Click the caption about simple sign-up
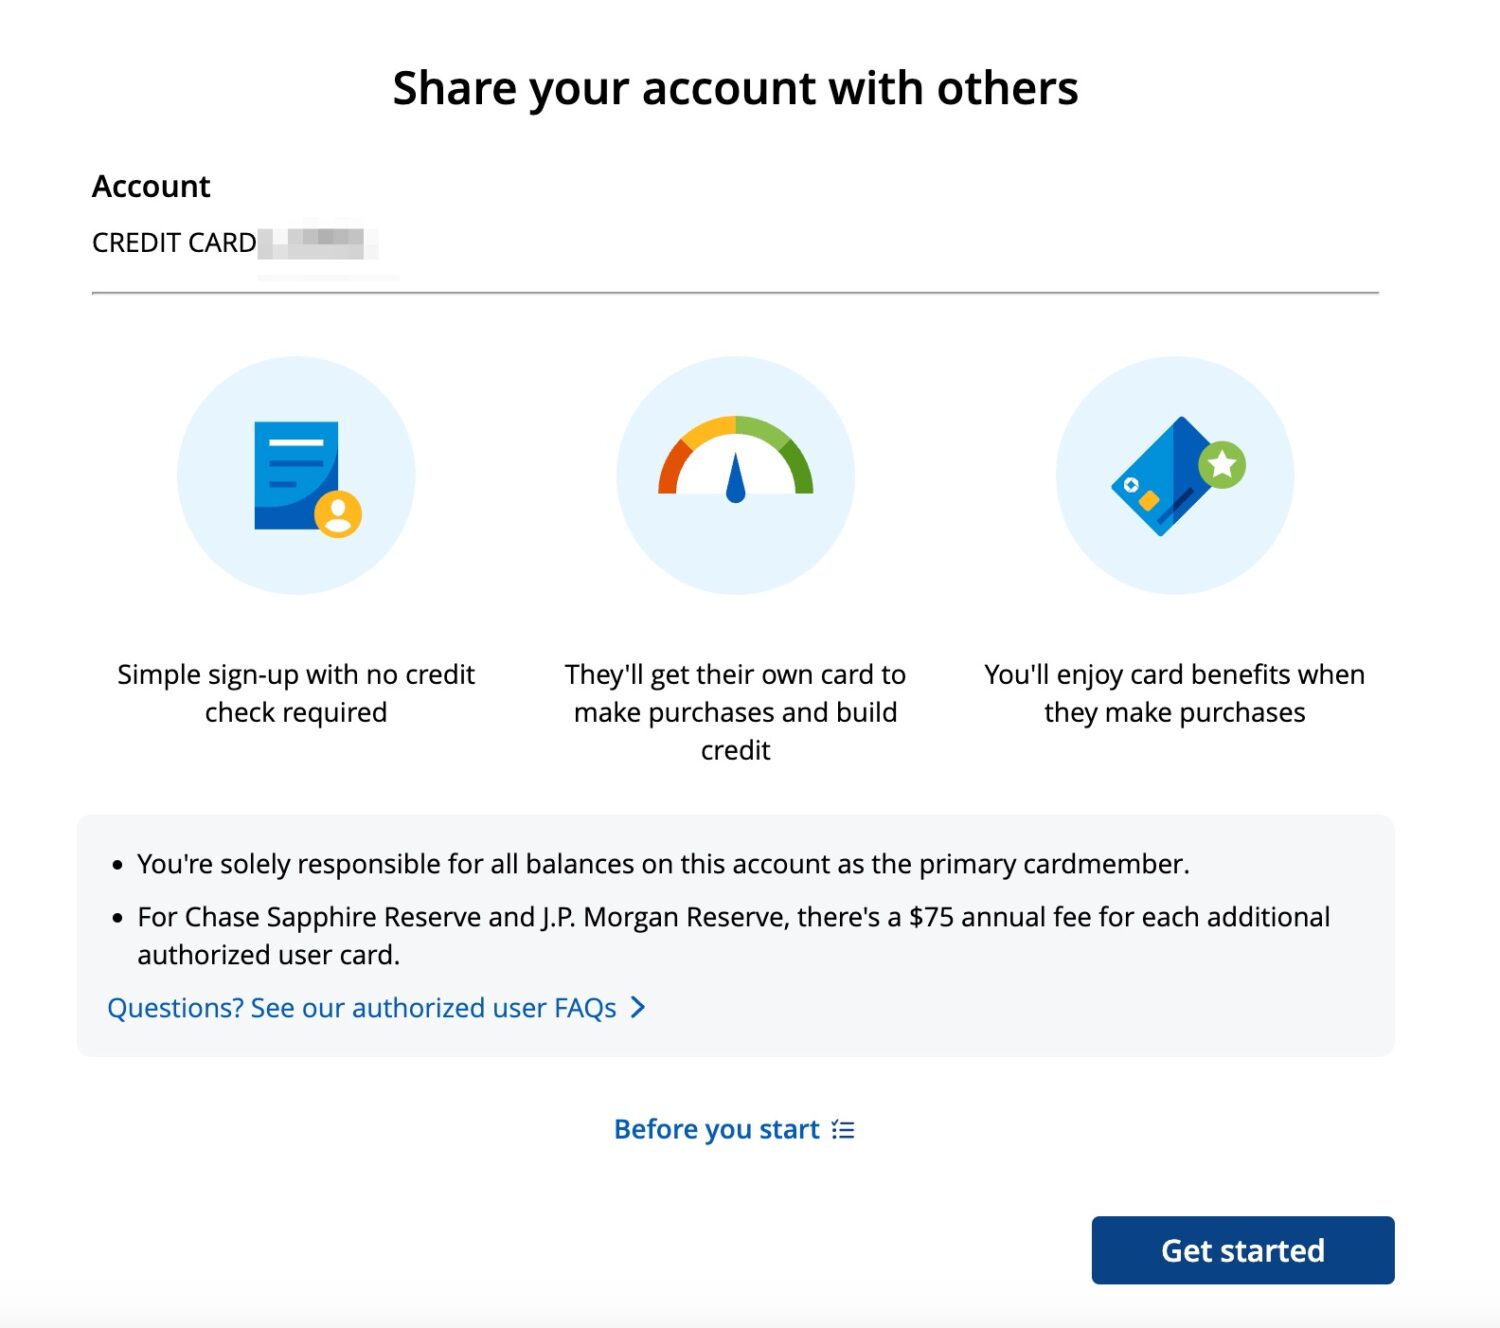 297,692
